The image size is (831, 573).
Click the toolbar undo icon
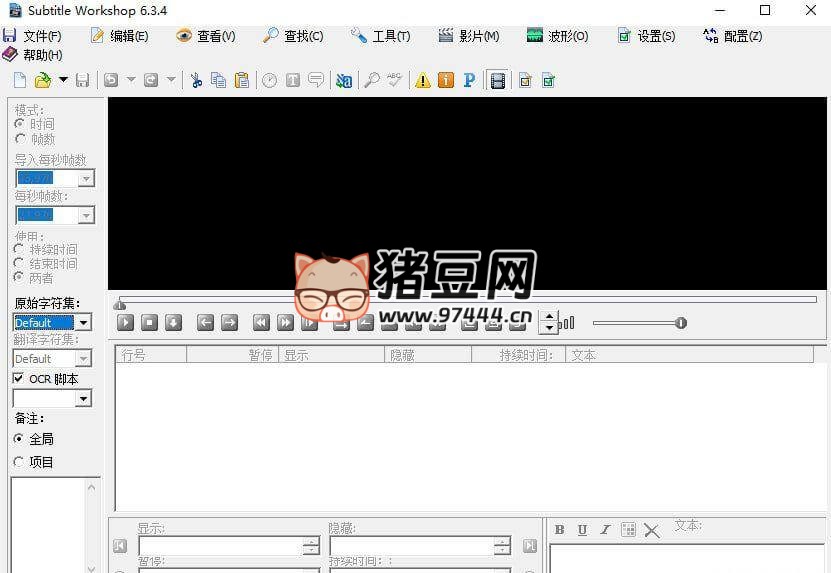[x=111, y=81]
